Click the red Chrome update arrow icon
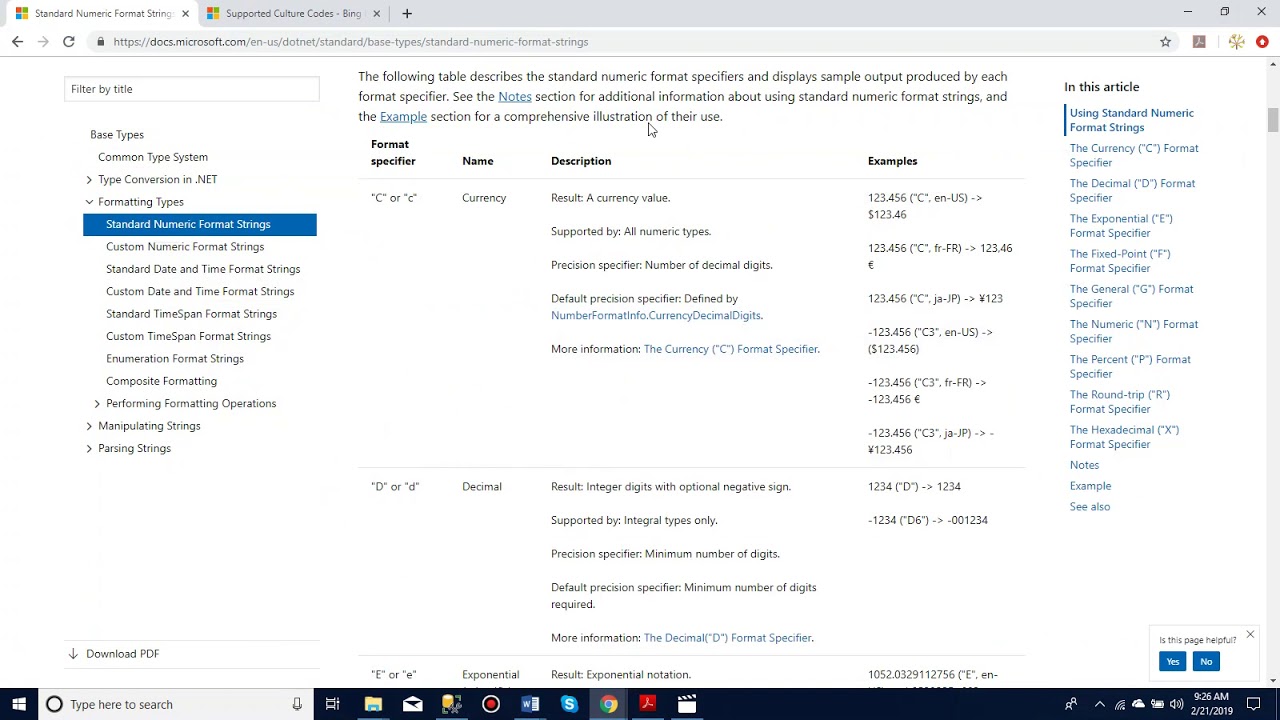Screen dimensions: 1280x720 point(1262,41)
